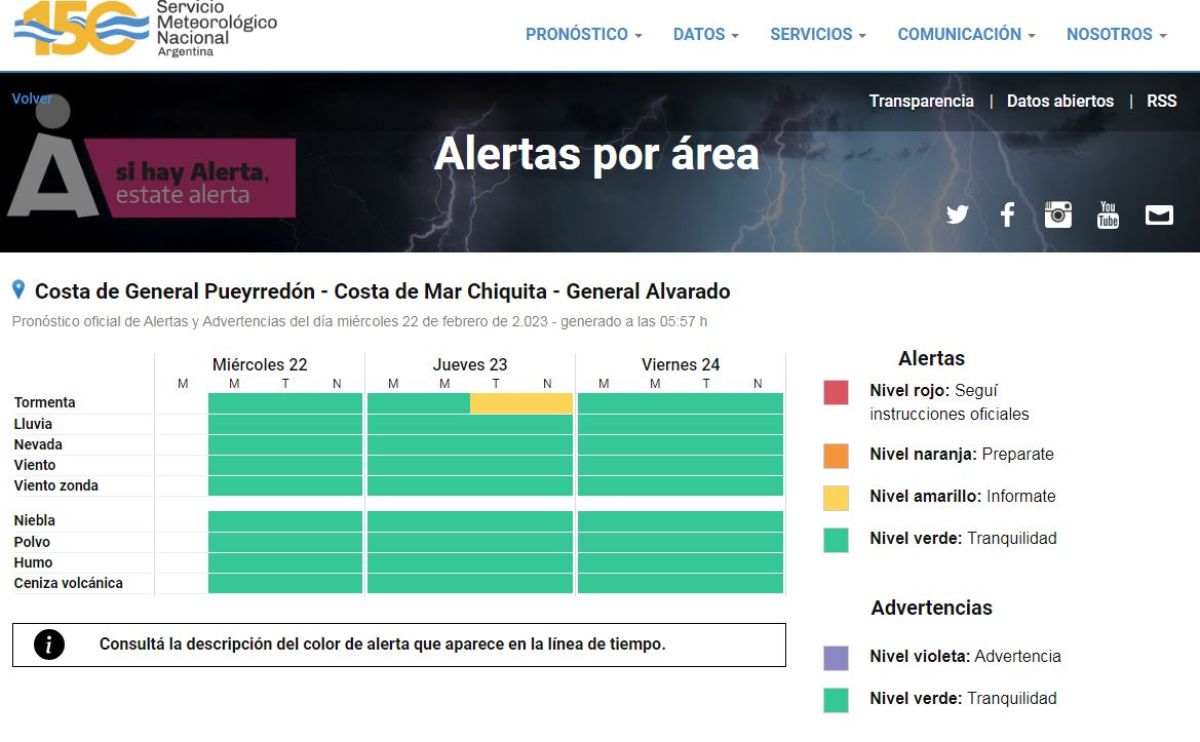Click the email envelope icon
The height and width of the screenshot is (742, 1200).
click(x=1159, y=214)
